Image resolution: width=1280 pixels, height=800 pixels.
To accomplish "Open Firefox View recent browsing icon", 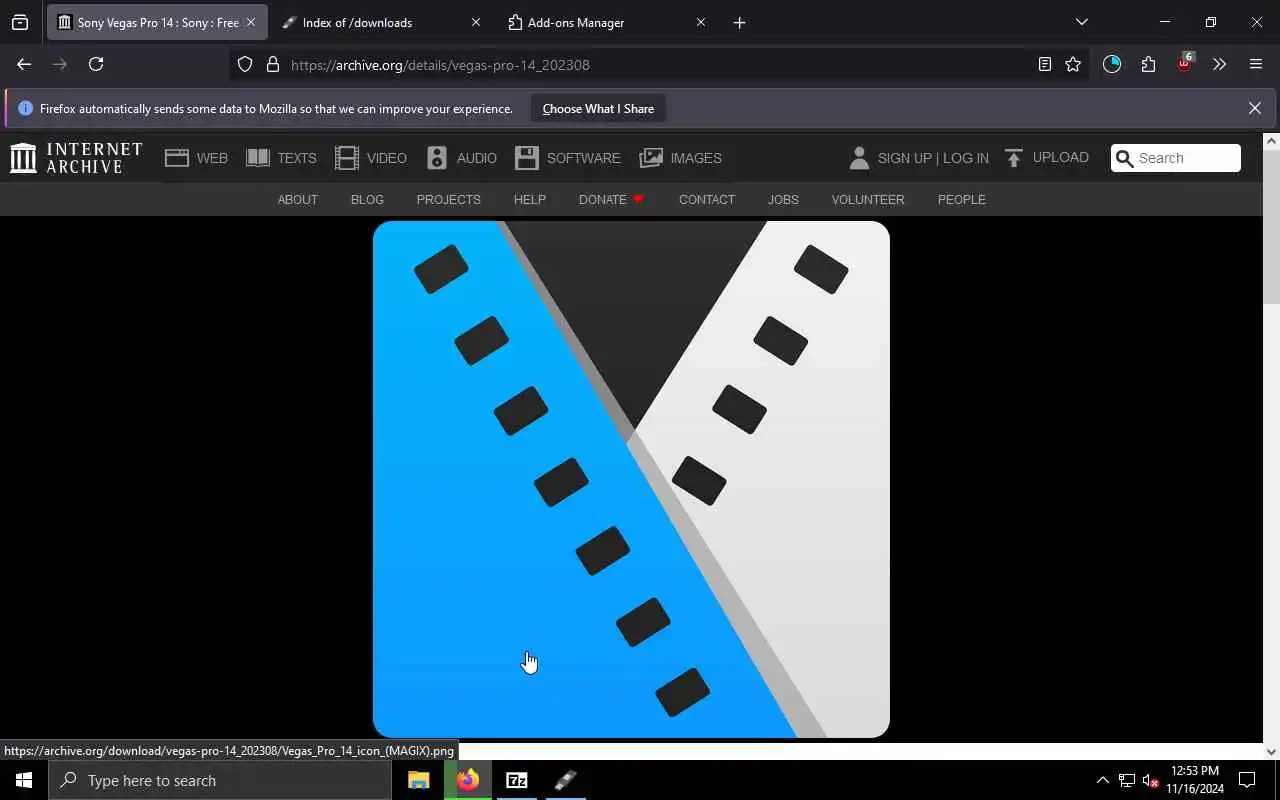I will (x=20, y=22).
